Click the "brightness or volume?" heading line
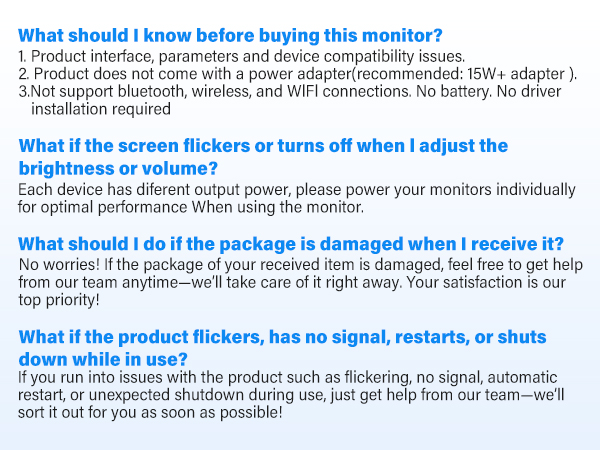 (119, 168)
